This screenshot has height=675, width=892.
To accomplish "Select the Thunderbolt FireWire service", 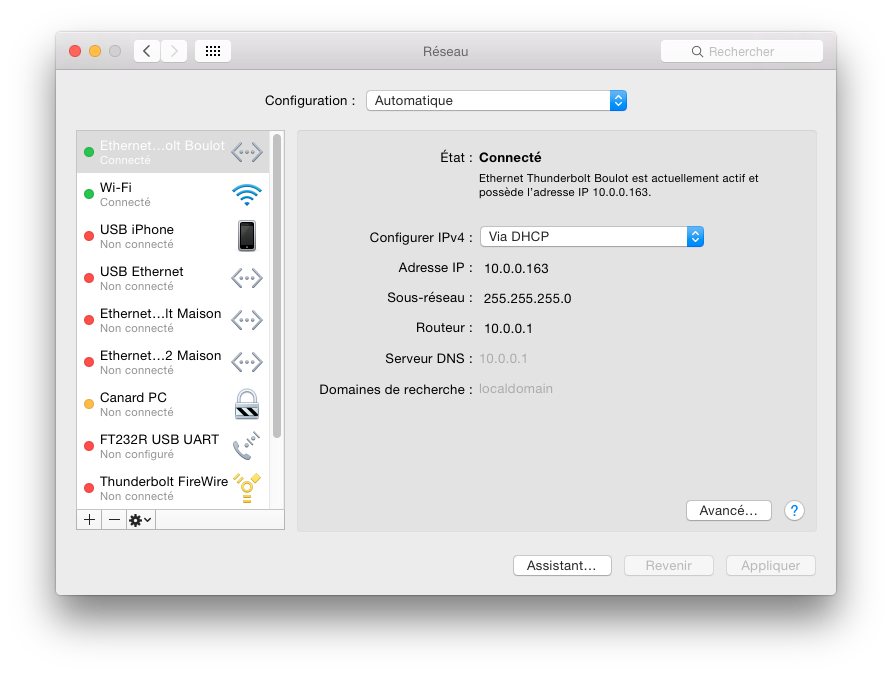I will 173,488.
